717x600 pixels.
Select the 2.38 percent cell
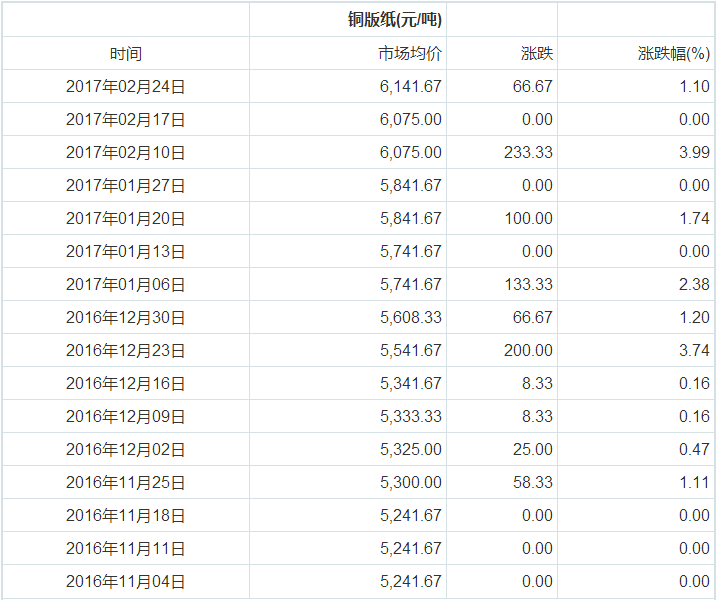click(x=694, y=285)
